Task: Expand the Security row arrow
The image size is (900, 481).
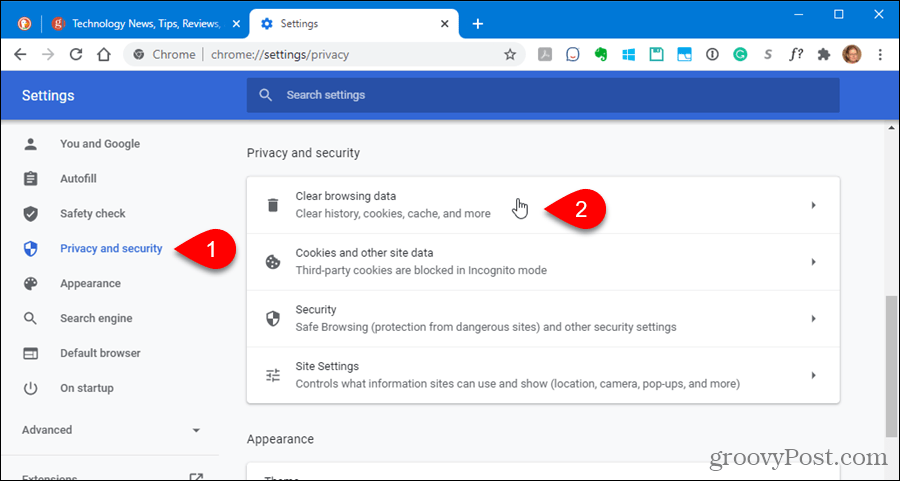Action: tap(813, 319)
